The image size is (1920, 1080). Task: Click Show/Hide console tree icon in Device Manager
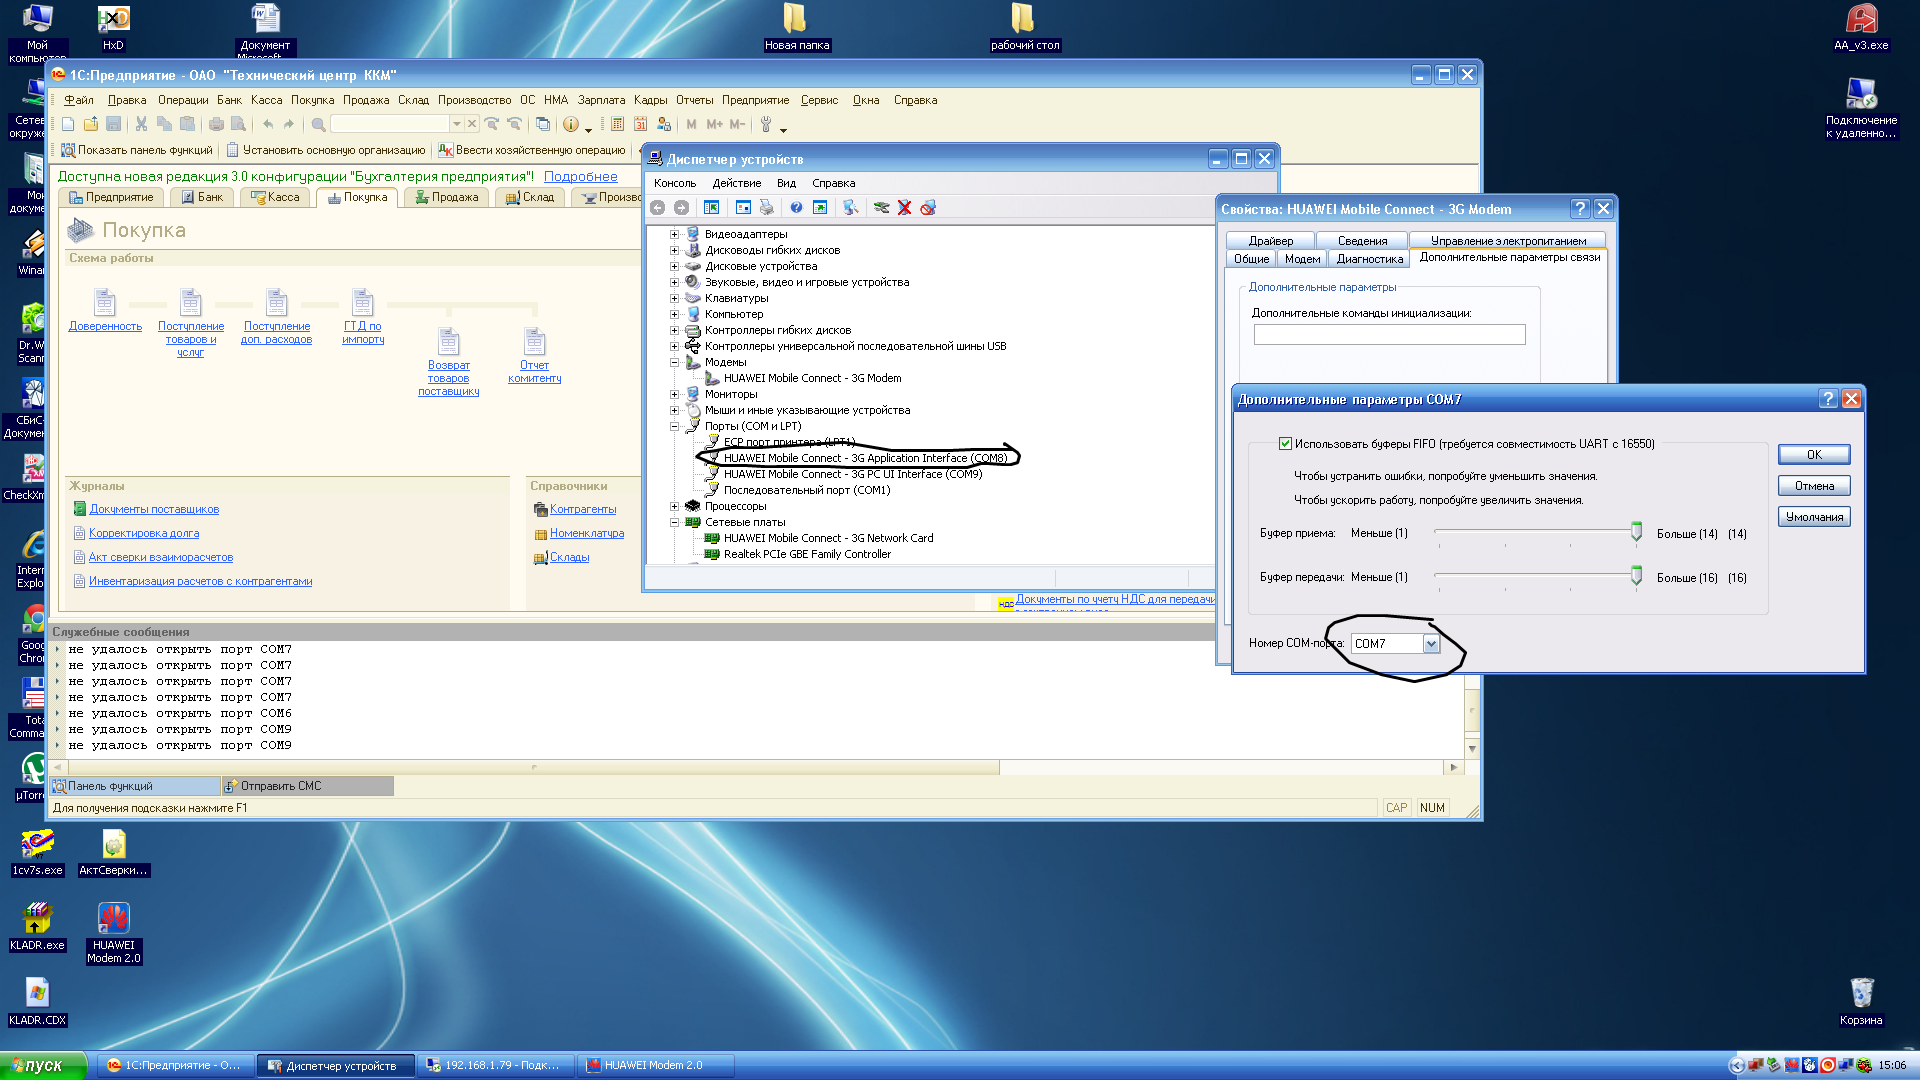click(x=712, y=207)
